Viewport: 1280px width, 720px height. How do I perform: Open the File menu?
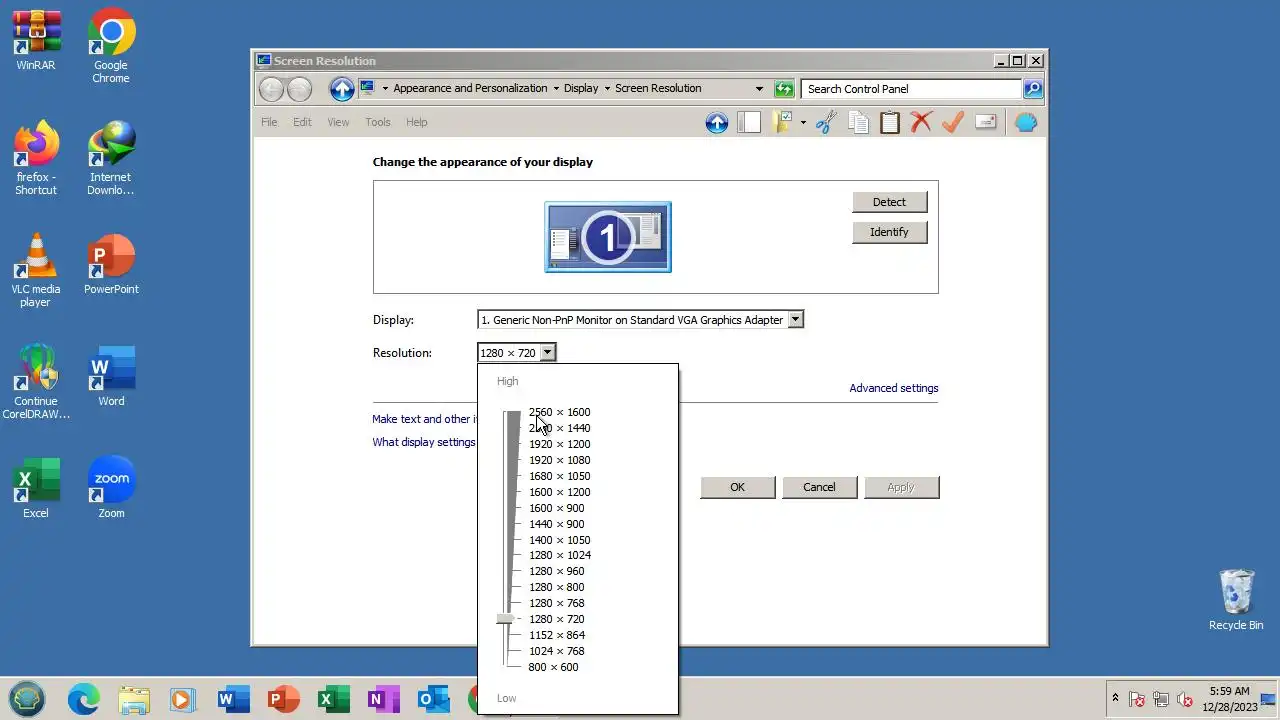(x=269, y=122)
